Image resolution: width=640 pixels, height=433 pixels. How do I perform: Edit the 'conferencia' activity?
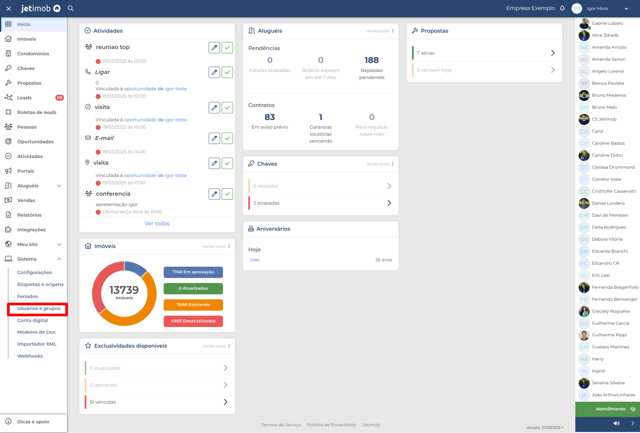214,194
